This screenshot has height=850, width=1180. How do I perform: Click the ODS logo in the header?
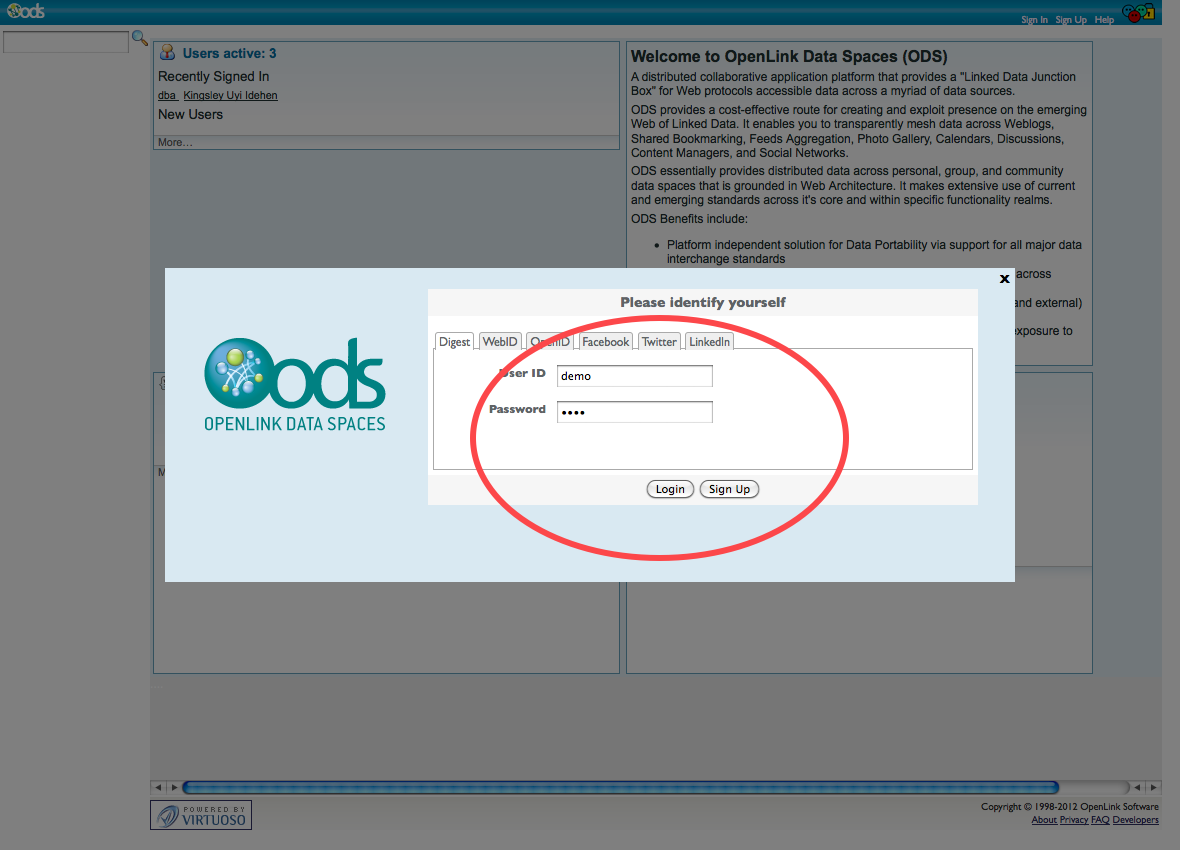(x=25, y=12)
